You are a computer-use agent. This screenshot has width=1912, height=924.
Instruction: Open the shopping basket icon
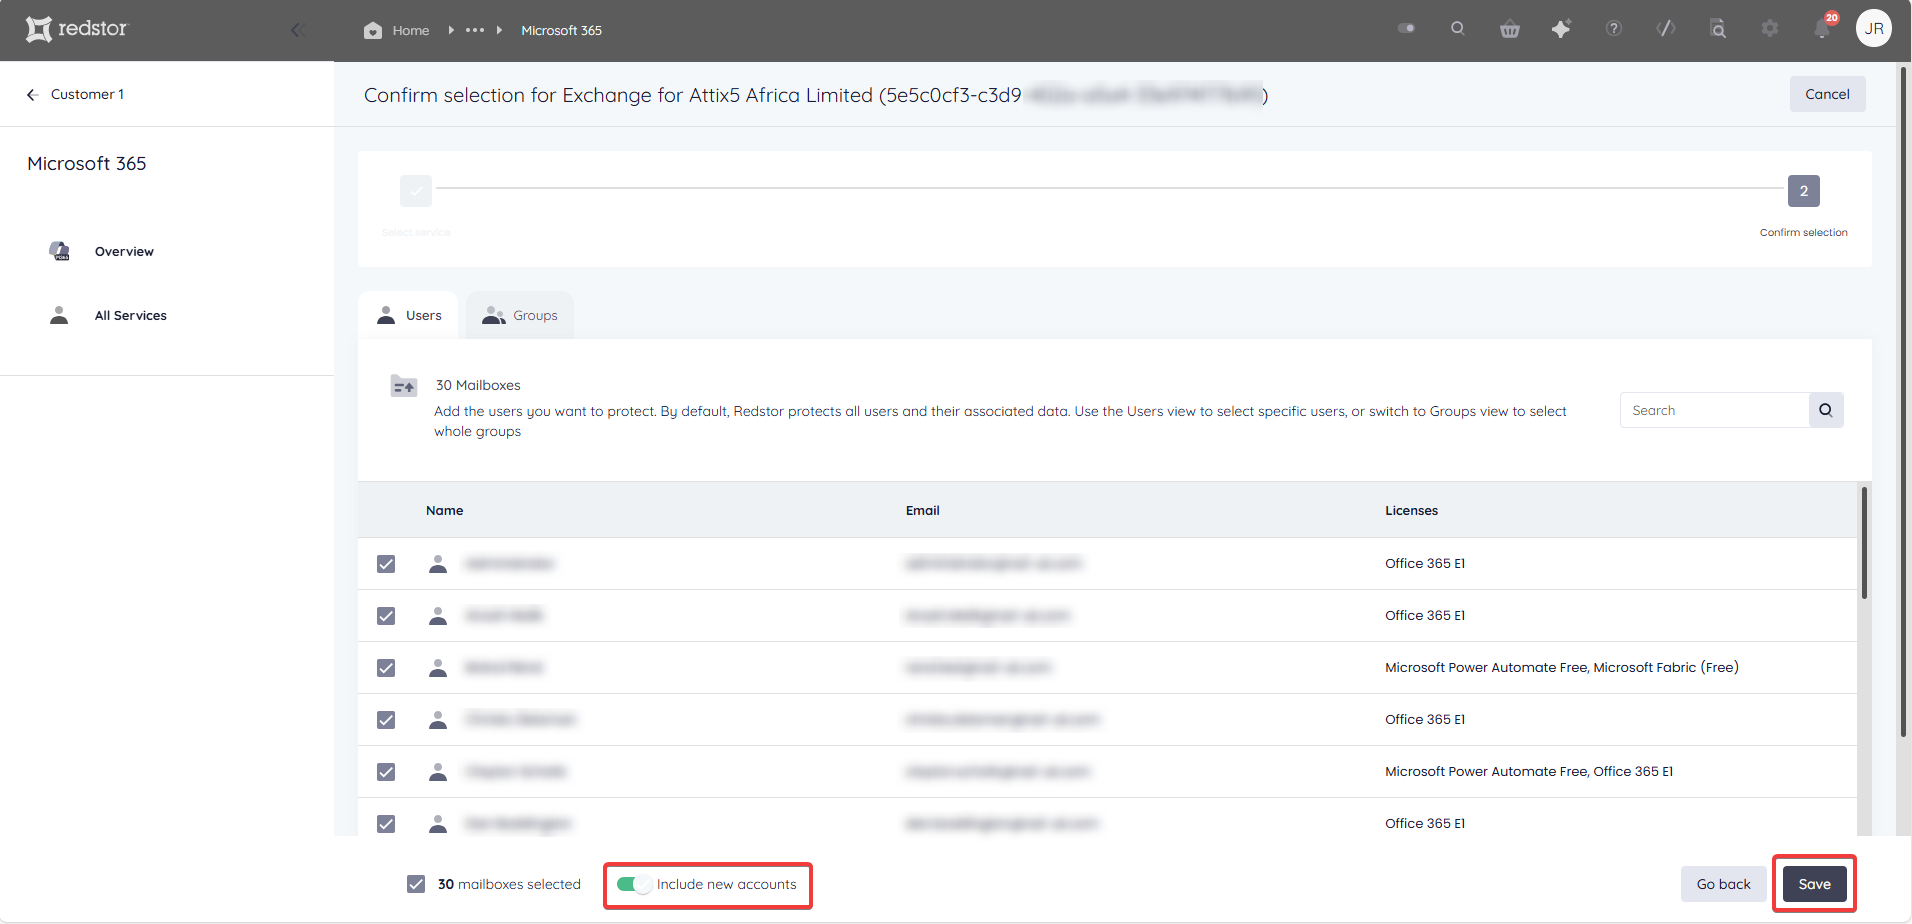tap(1510, 29)
